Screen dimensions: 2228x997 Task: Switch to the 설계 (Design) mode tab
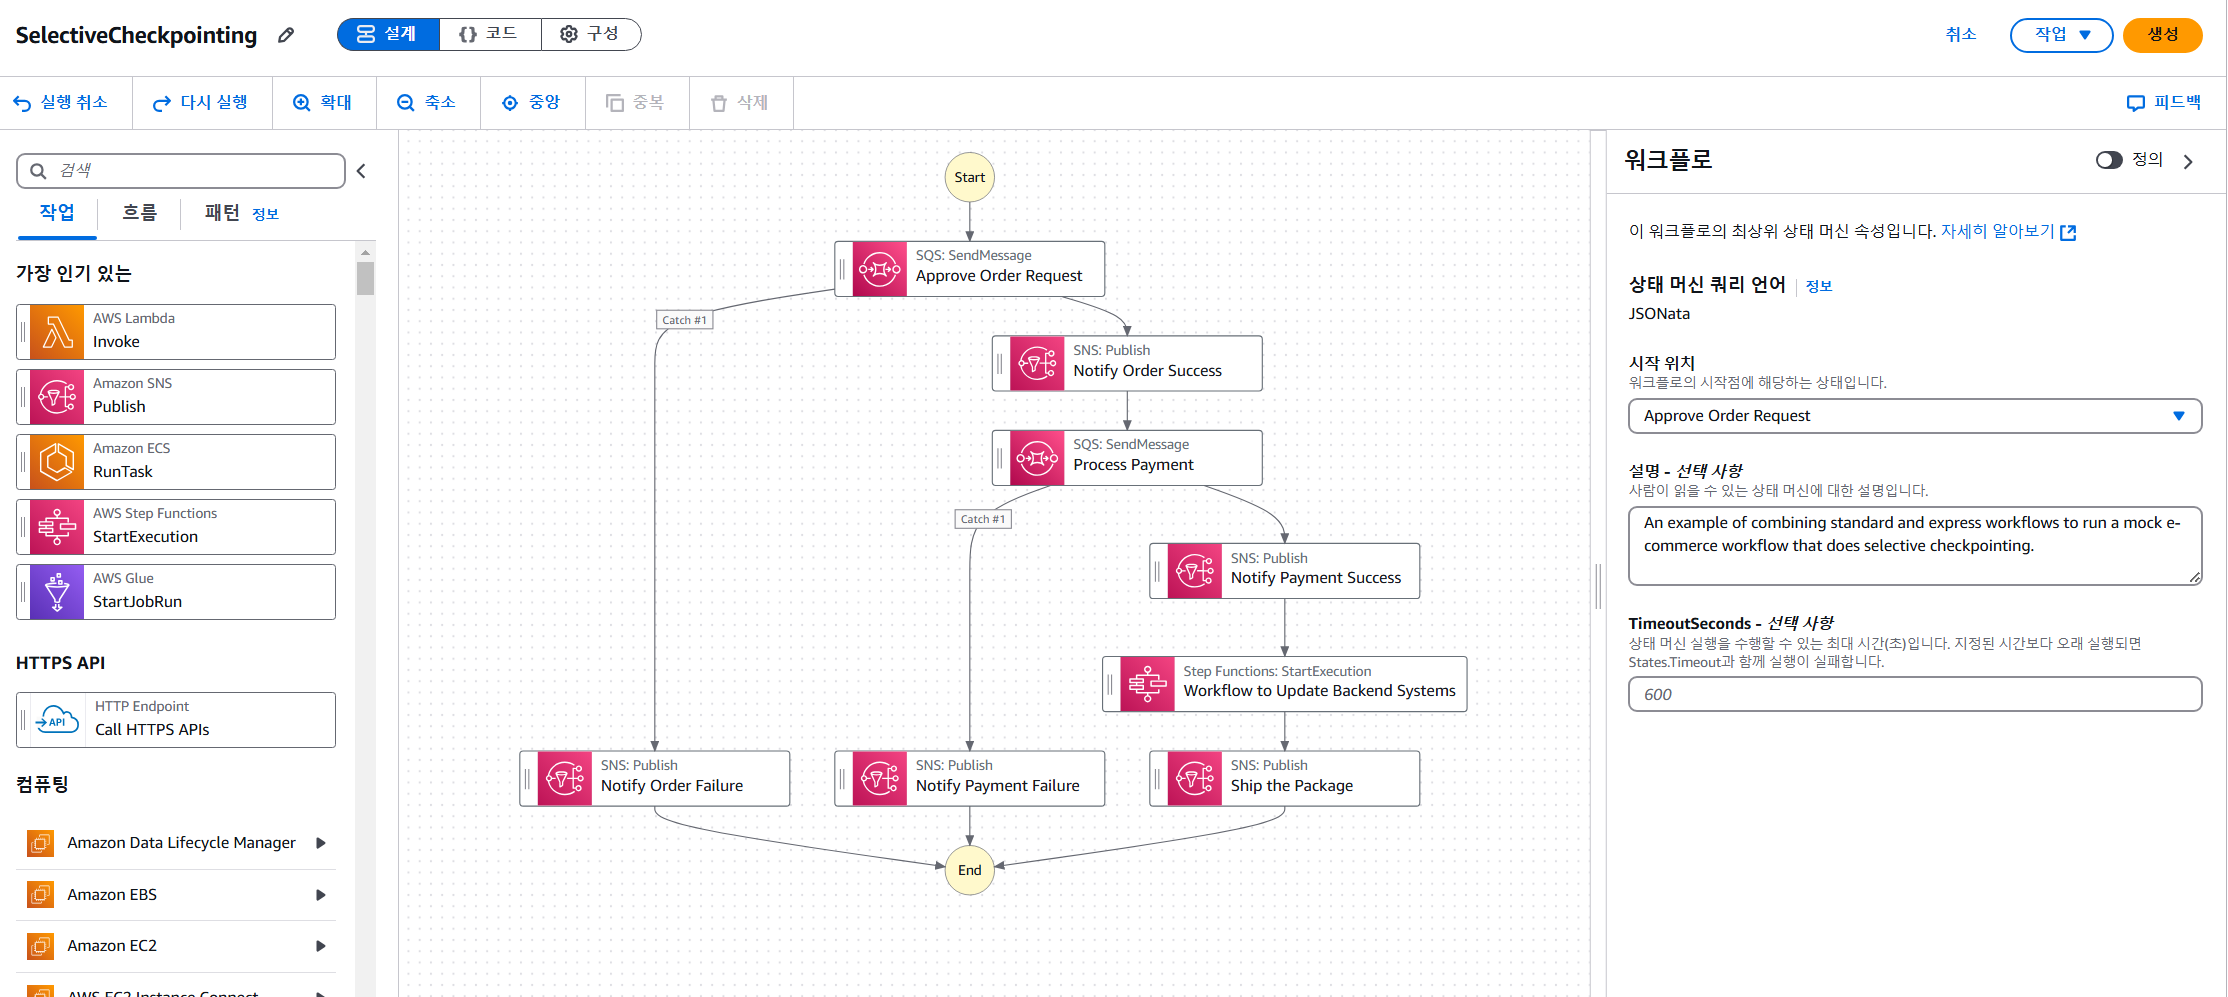[388, 34]
